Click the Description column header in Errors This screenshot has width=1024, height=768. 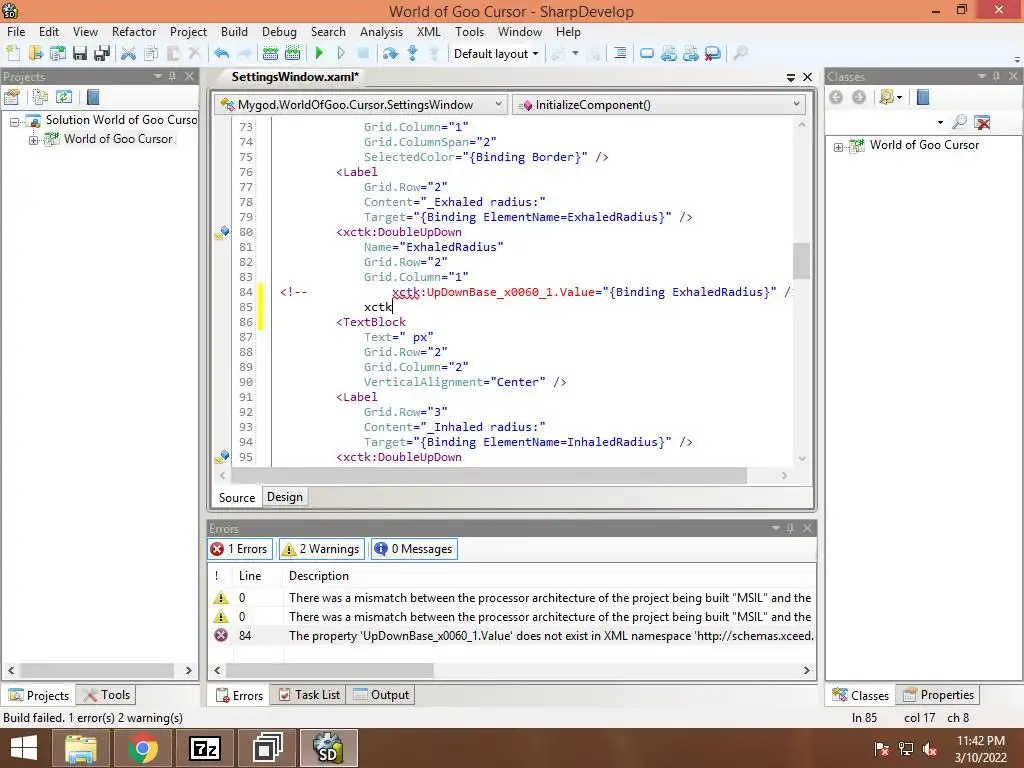point(319,576)
